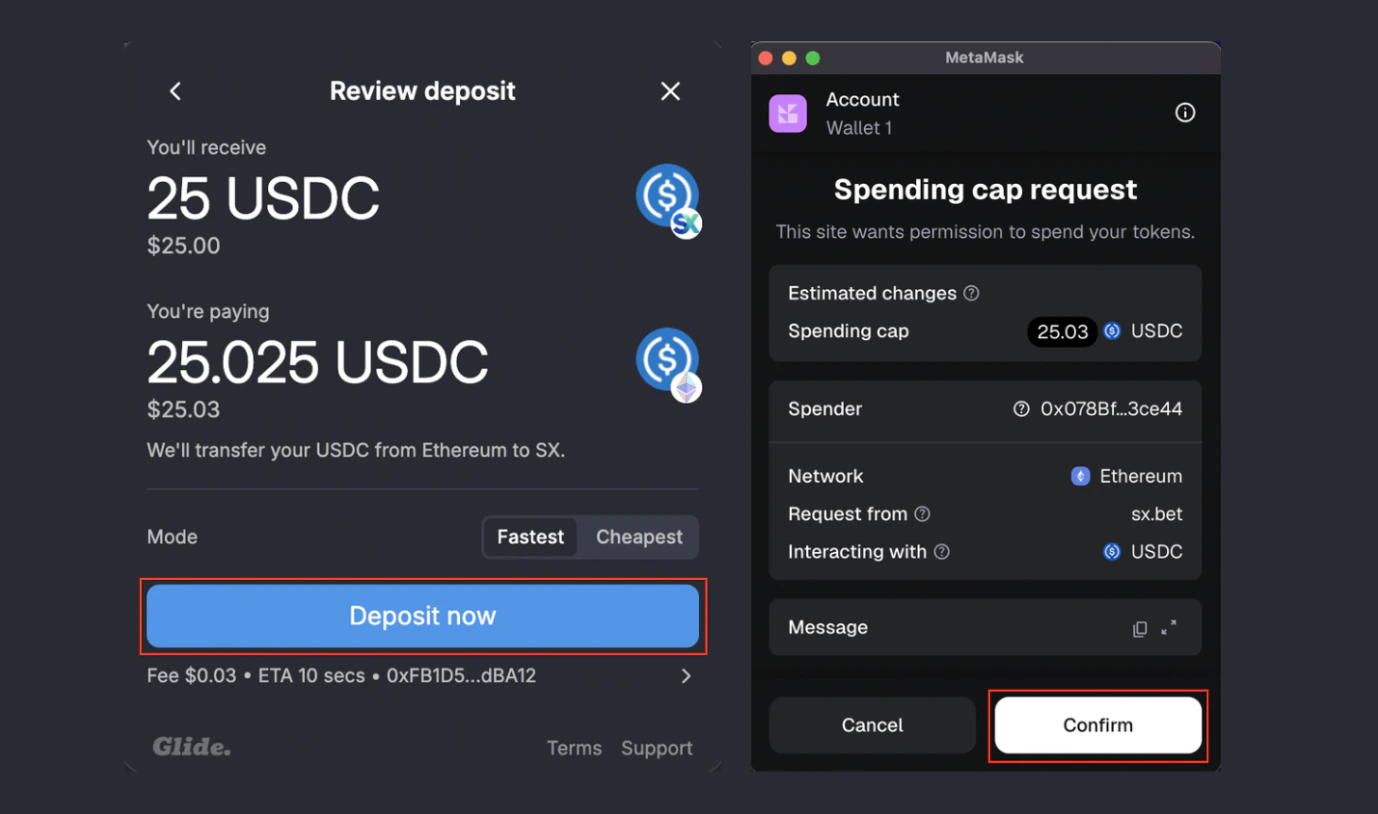Open the MetaMask info icon

click(x=1185, y=113)
